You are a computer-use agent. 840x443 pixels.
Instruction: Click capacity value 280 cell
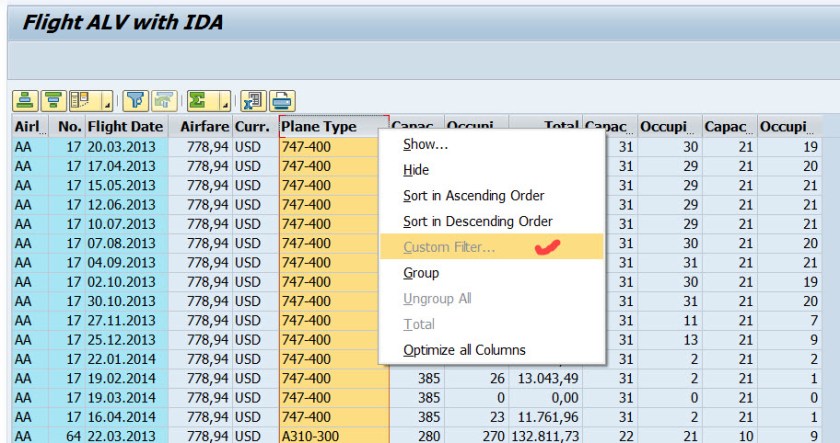tap(417, 436)
